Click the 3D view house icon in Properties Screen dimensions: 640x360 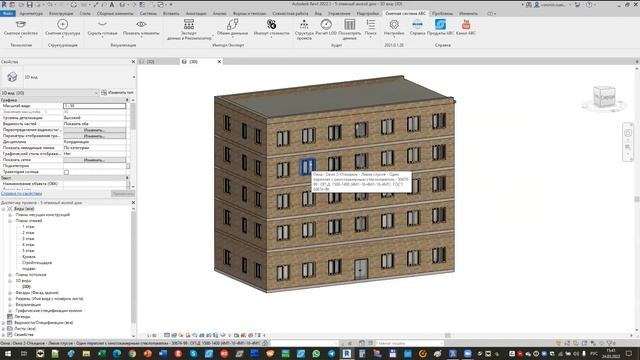12,77
